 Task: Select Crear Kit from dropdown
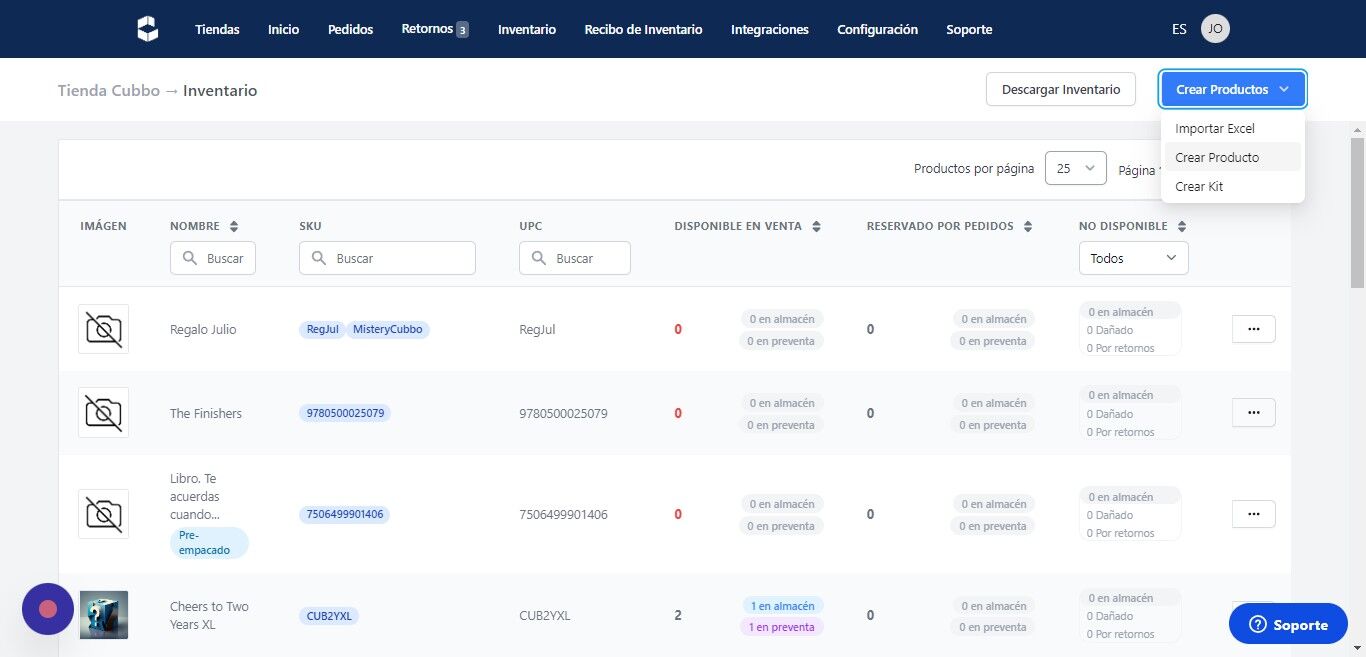pyautogui.click(x=1233, y=186)
